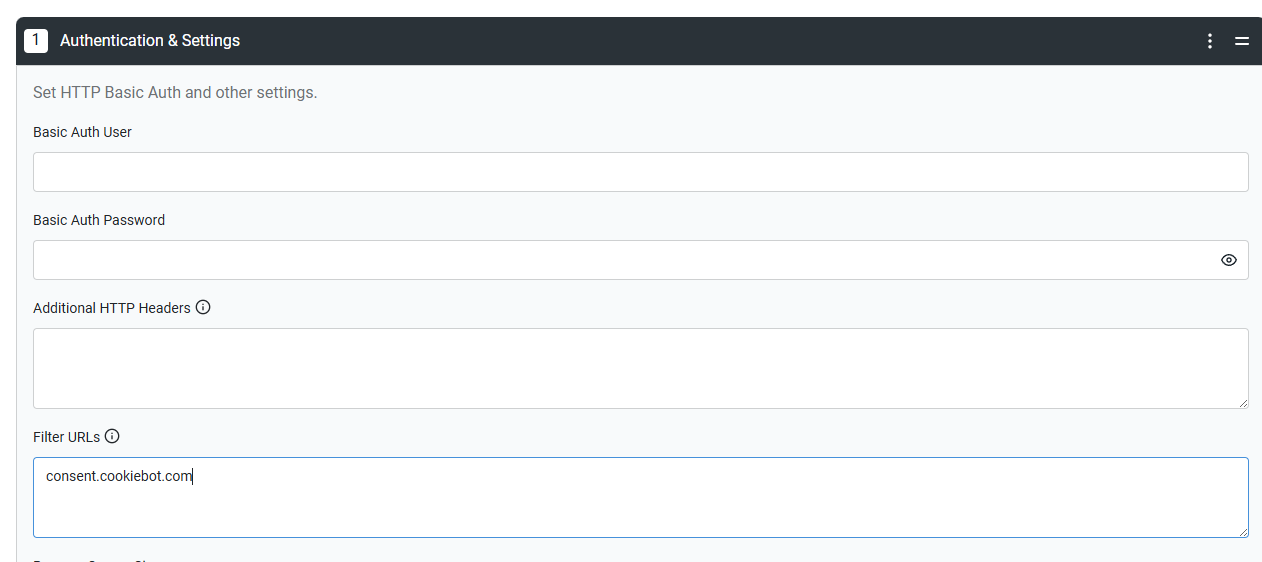Click info icon beside Additional HTTP Headers
The height and width of the screenshot is (562, 1262).
[203, 307]
